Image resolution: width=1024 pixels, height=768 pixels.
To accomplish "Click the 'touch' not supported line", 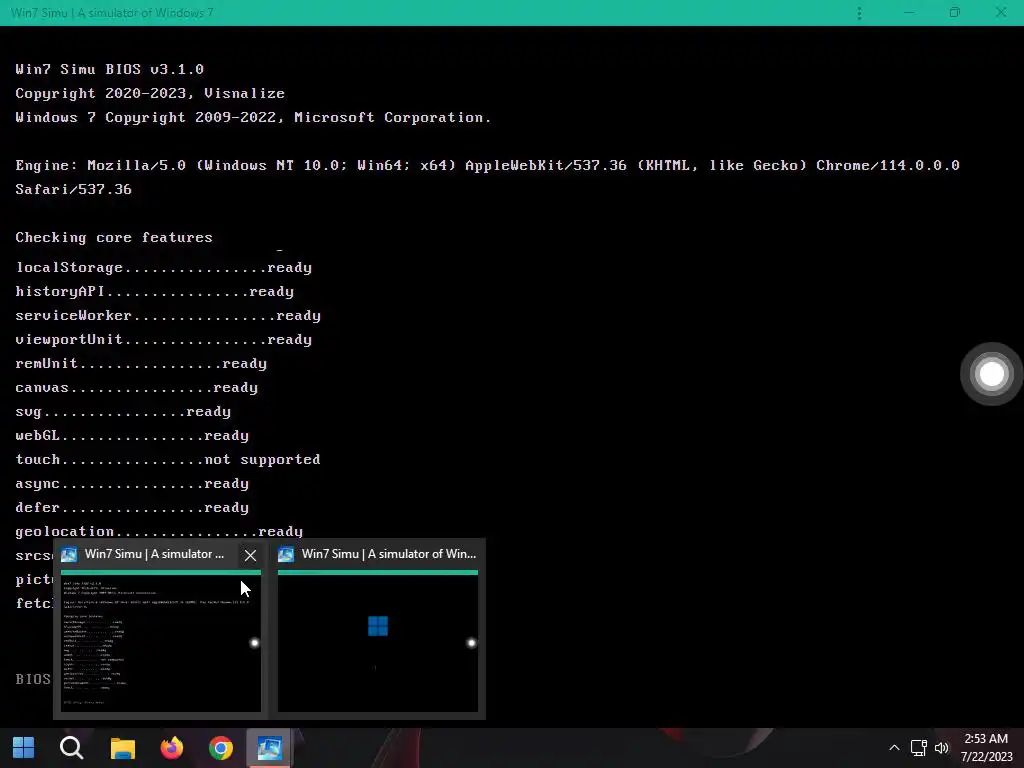I will coord(168,460).
